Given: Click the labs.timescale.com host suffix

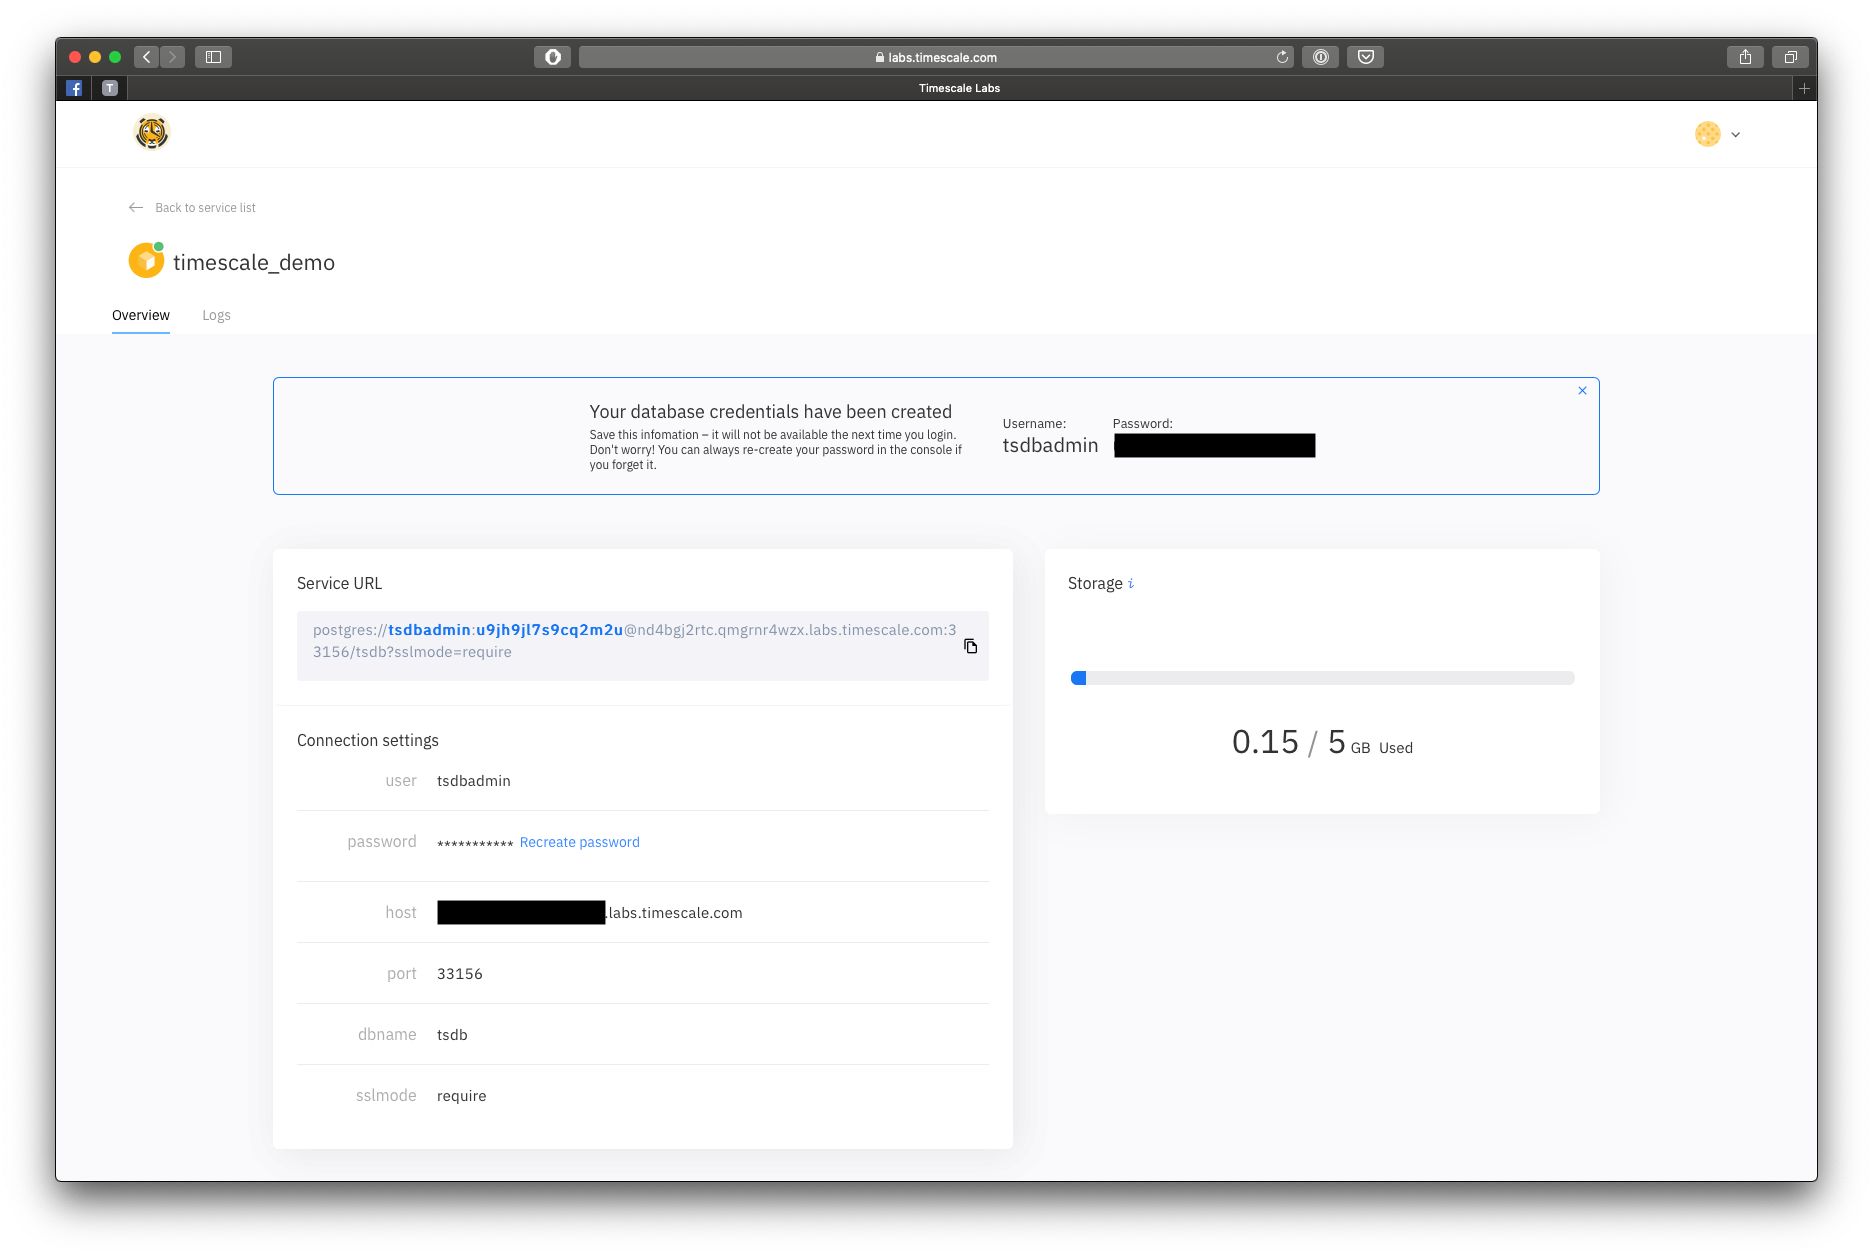Looking at the screenshot, I should 675,913.
